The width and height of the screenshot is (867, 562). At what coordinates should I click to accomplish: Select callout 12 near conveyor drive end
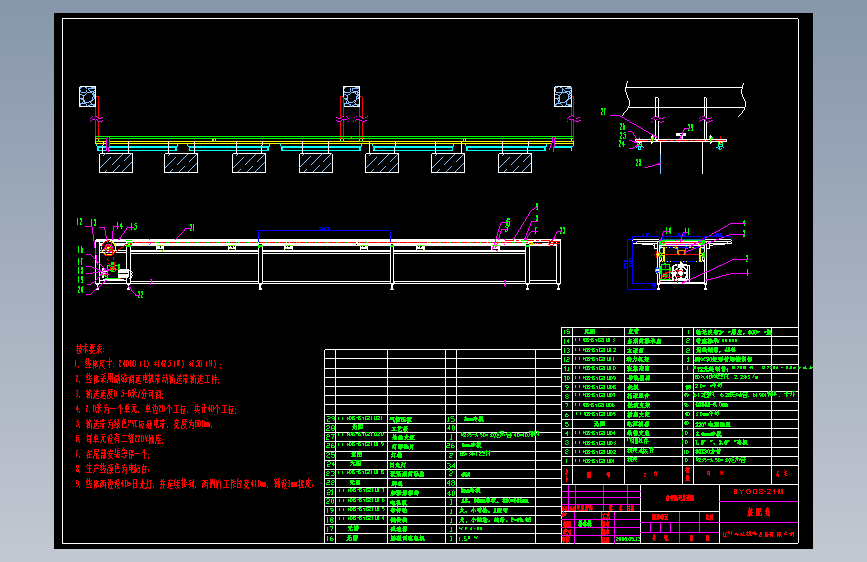[x=80, y=222]
